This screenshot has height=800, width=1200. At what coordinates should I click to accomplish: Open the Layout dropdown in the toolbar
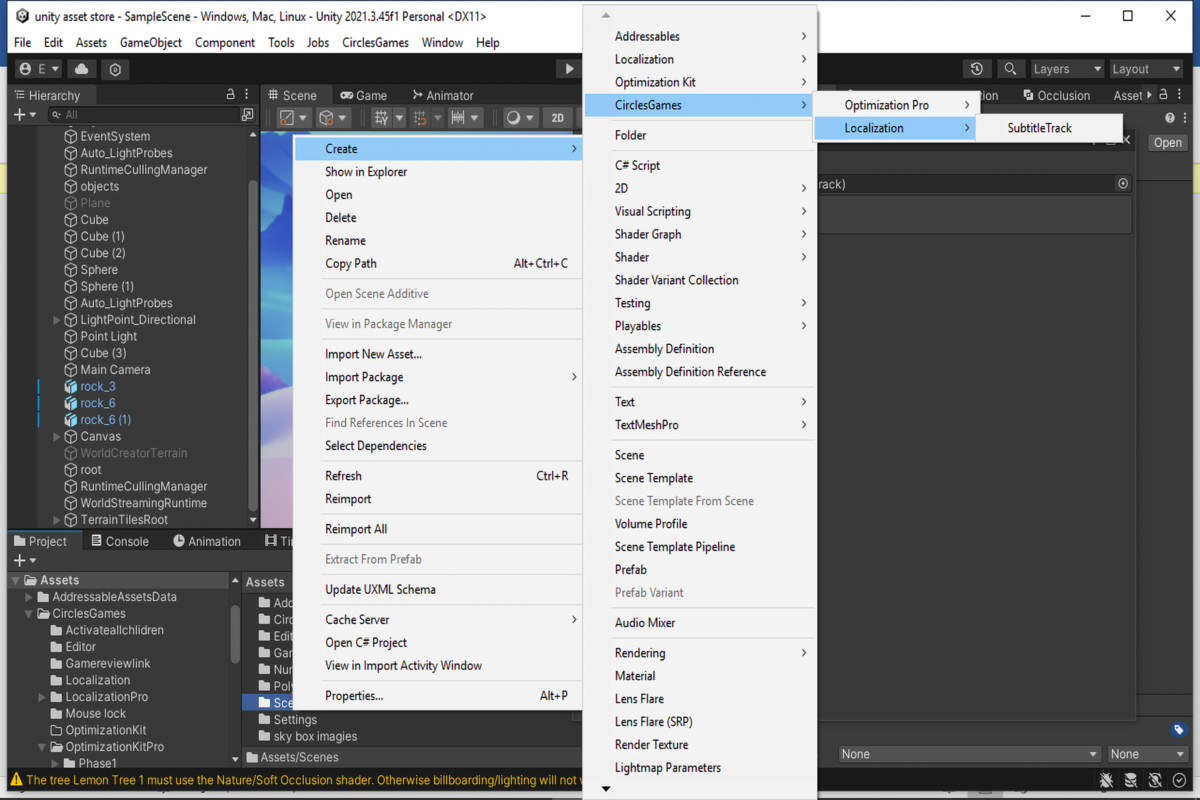(x=1145, y=68)
